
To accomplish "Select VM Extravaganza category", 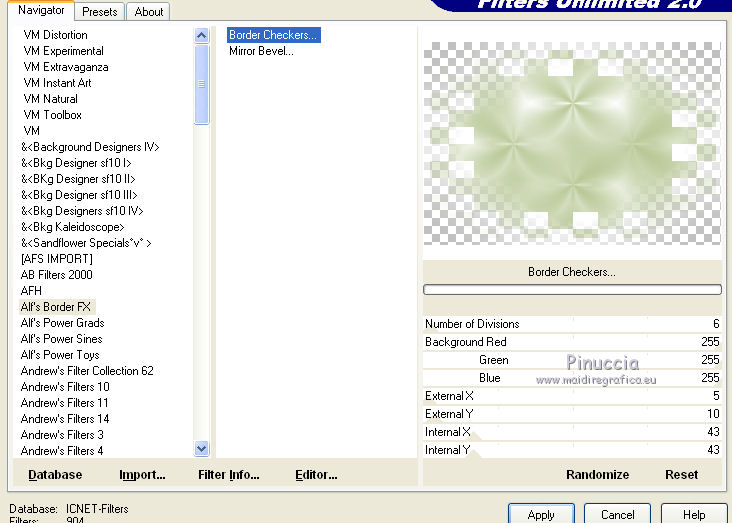I will pyautogui.click(x=65, y=67).
